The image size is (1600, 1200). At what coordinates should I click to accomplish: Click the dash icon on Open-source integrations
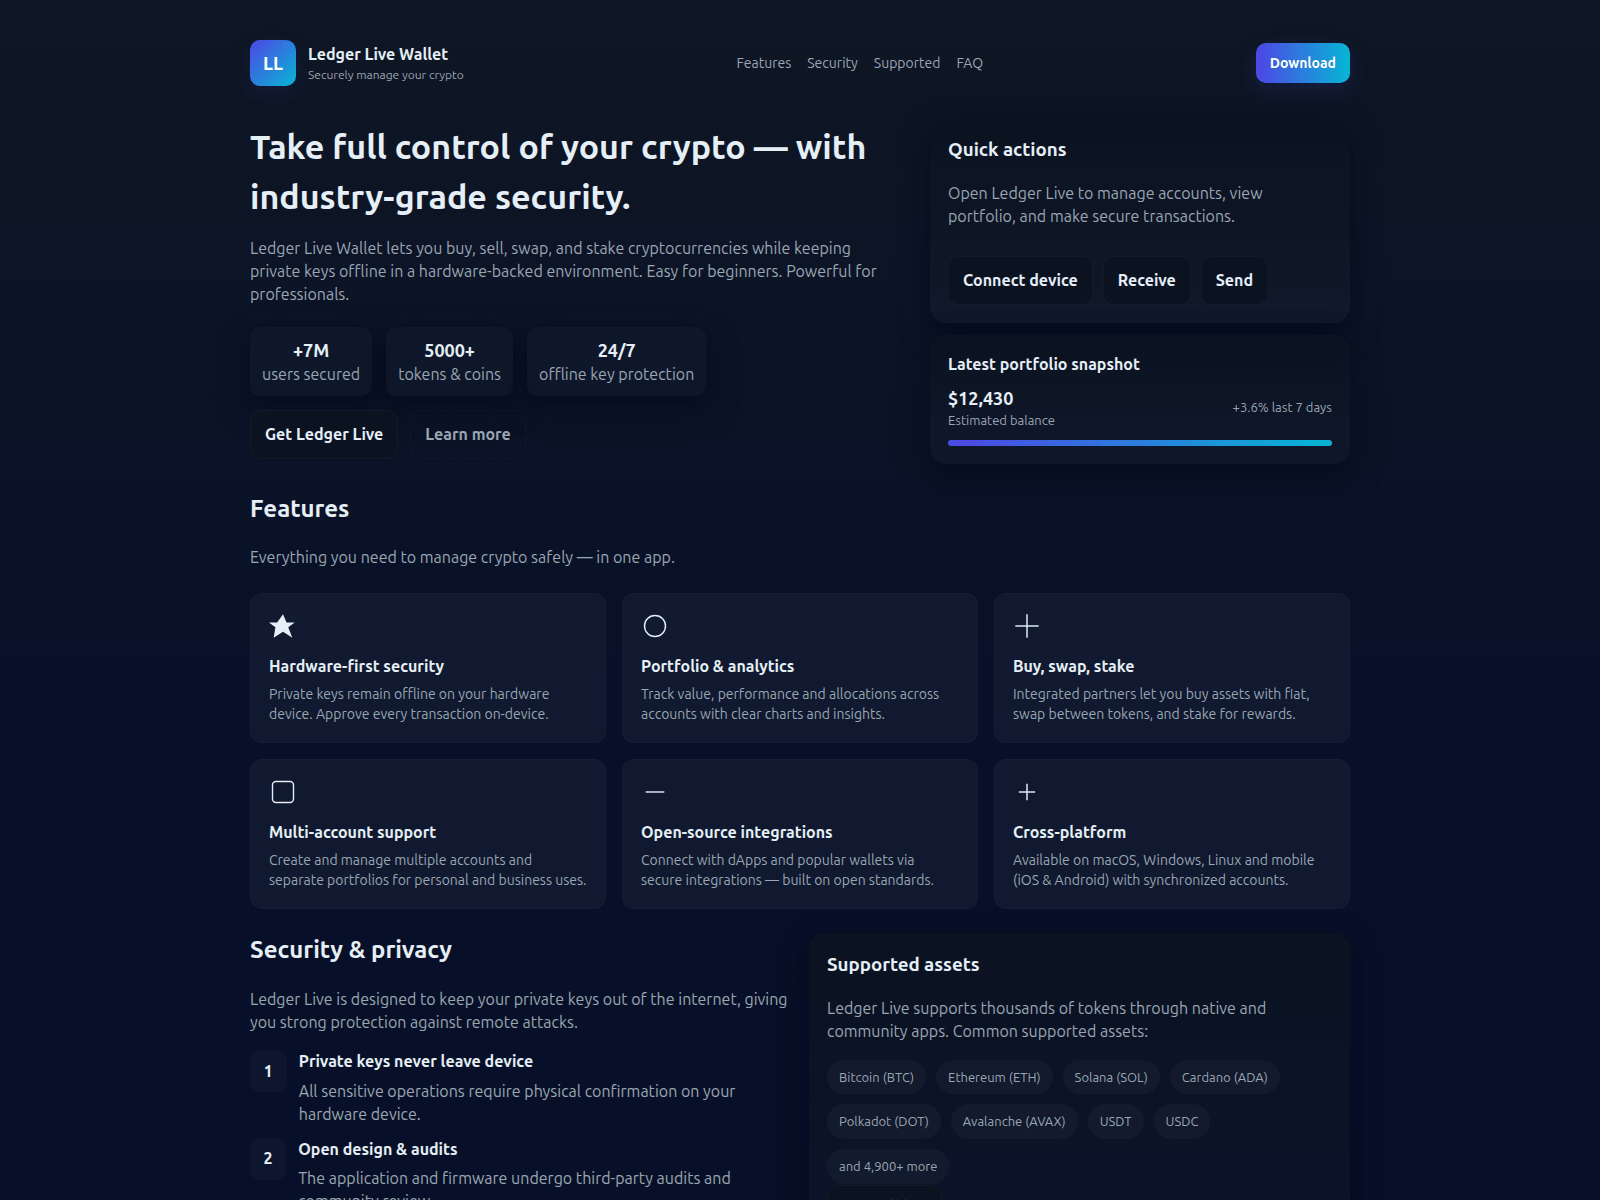point(655,792)
